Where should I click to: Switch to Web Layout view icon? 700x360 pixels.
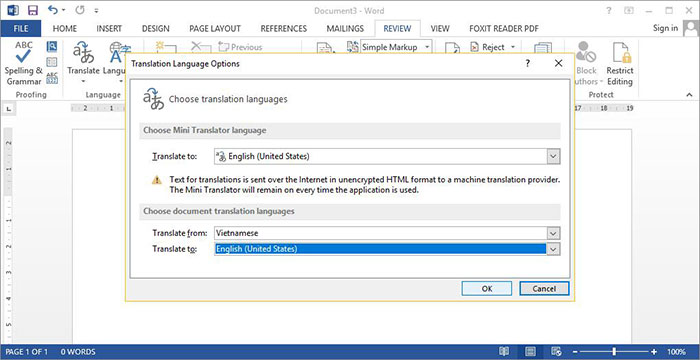click(556, 352)
